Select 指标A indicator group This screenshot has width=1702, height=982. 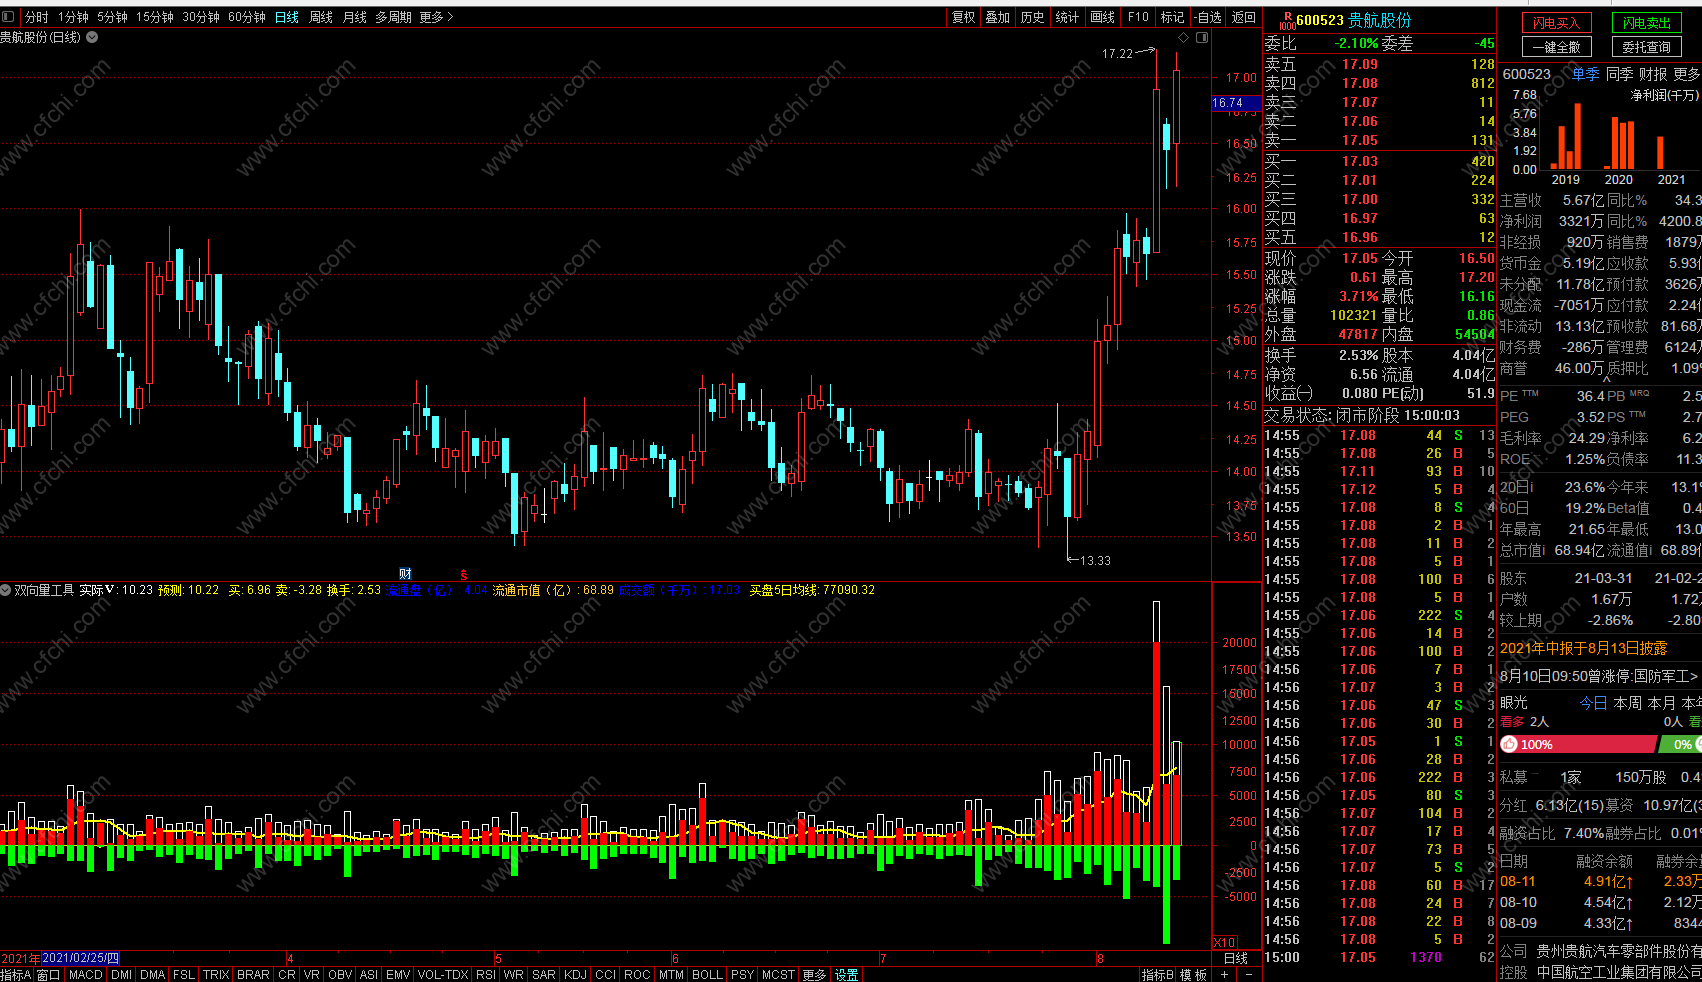[16, 975]
